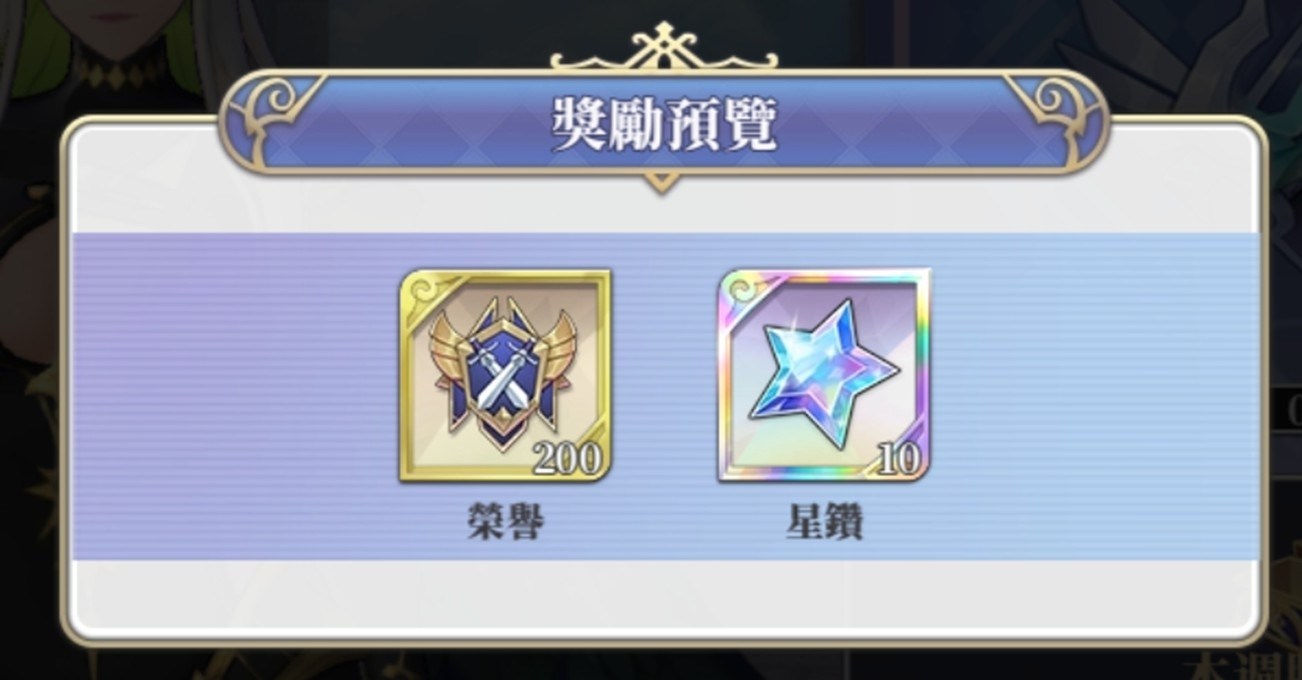Click the 獎勵預覽 title banner text
This screenshot has width=1302, height=680.
click(664, 124)
